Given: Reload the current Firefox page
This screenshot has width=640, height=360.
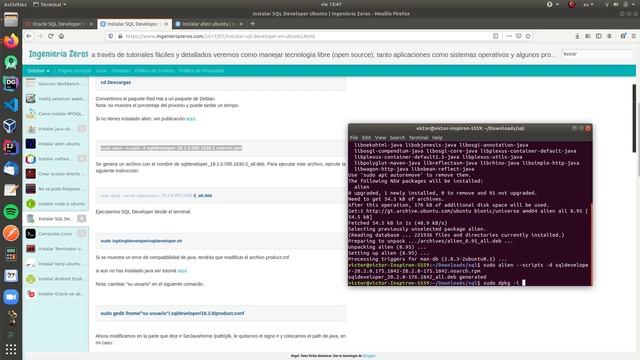Looking at the screenshot, I should coord(51,36).
